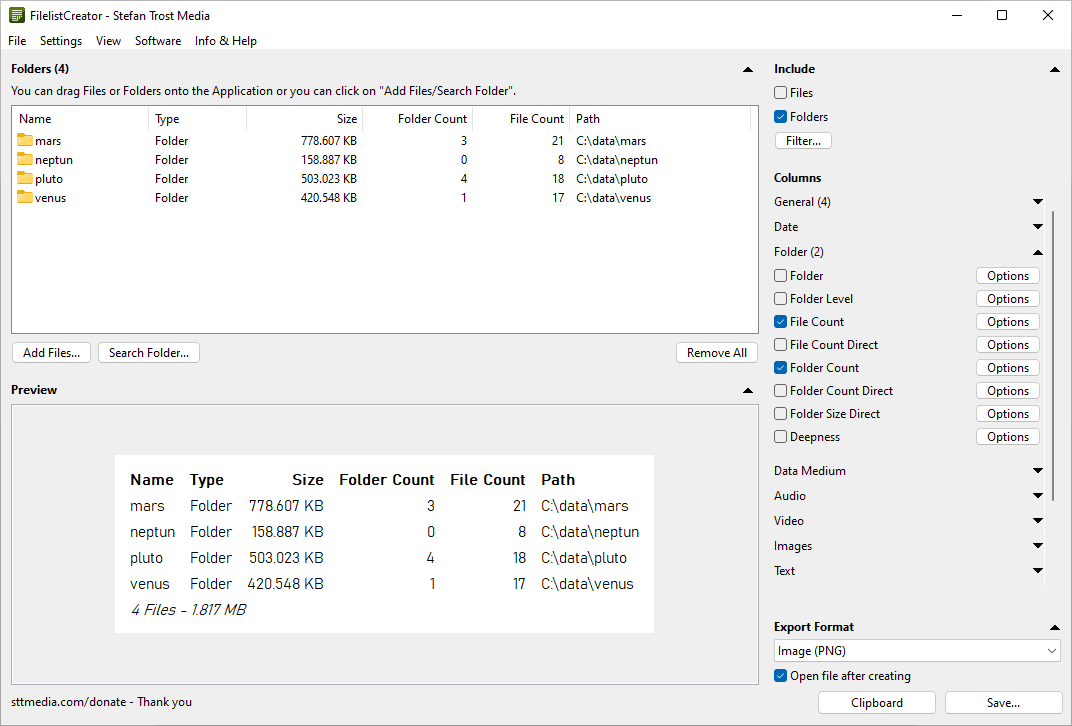Click the venus folder icon
The width and height of the screenshot is (1072, 726).
tap(25, 197)
